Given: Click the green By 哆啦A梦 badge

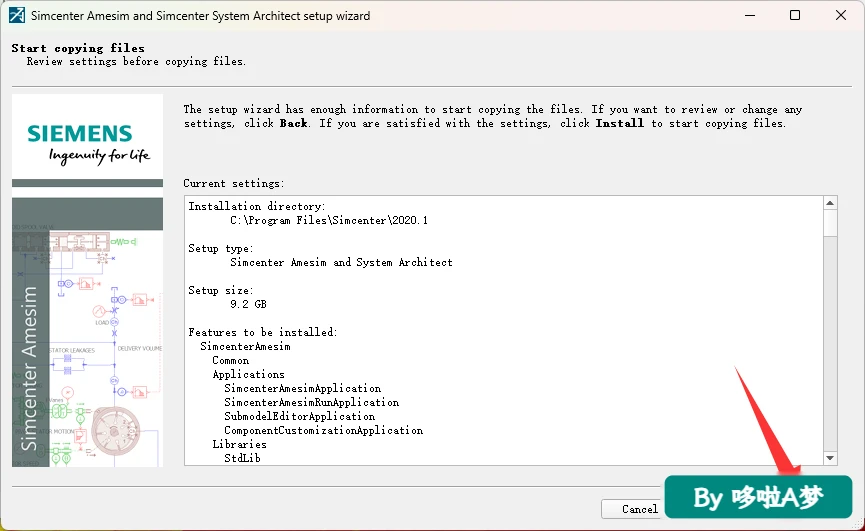Looking at the screenshot, I should click(758, 497).
